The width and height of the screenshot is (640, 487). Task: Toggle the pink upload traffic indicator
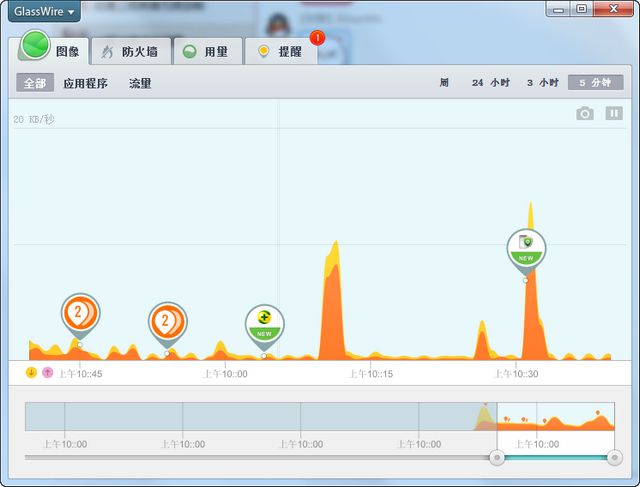(x=48, y=372)
